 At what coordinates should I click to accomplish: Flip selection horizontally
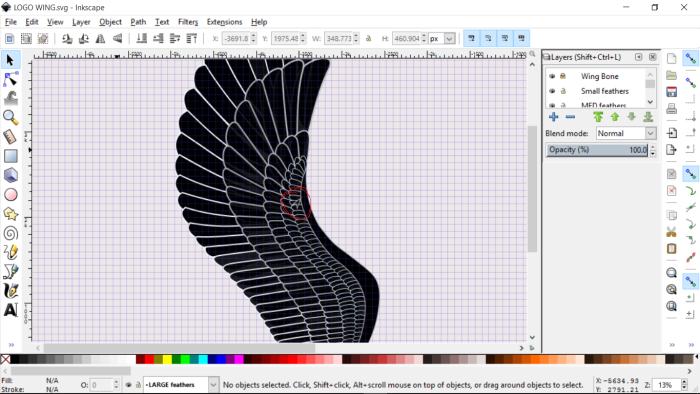[100, 39]
